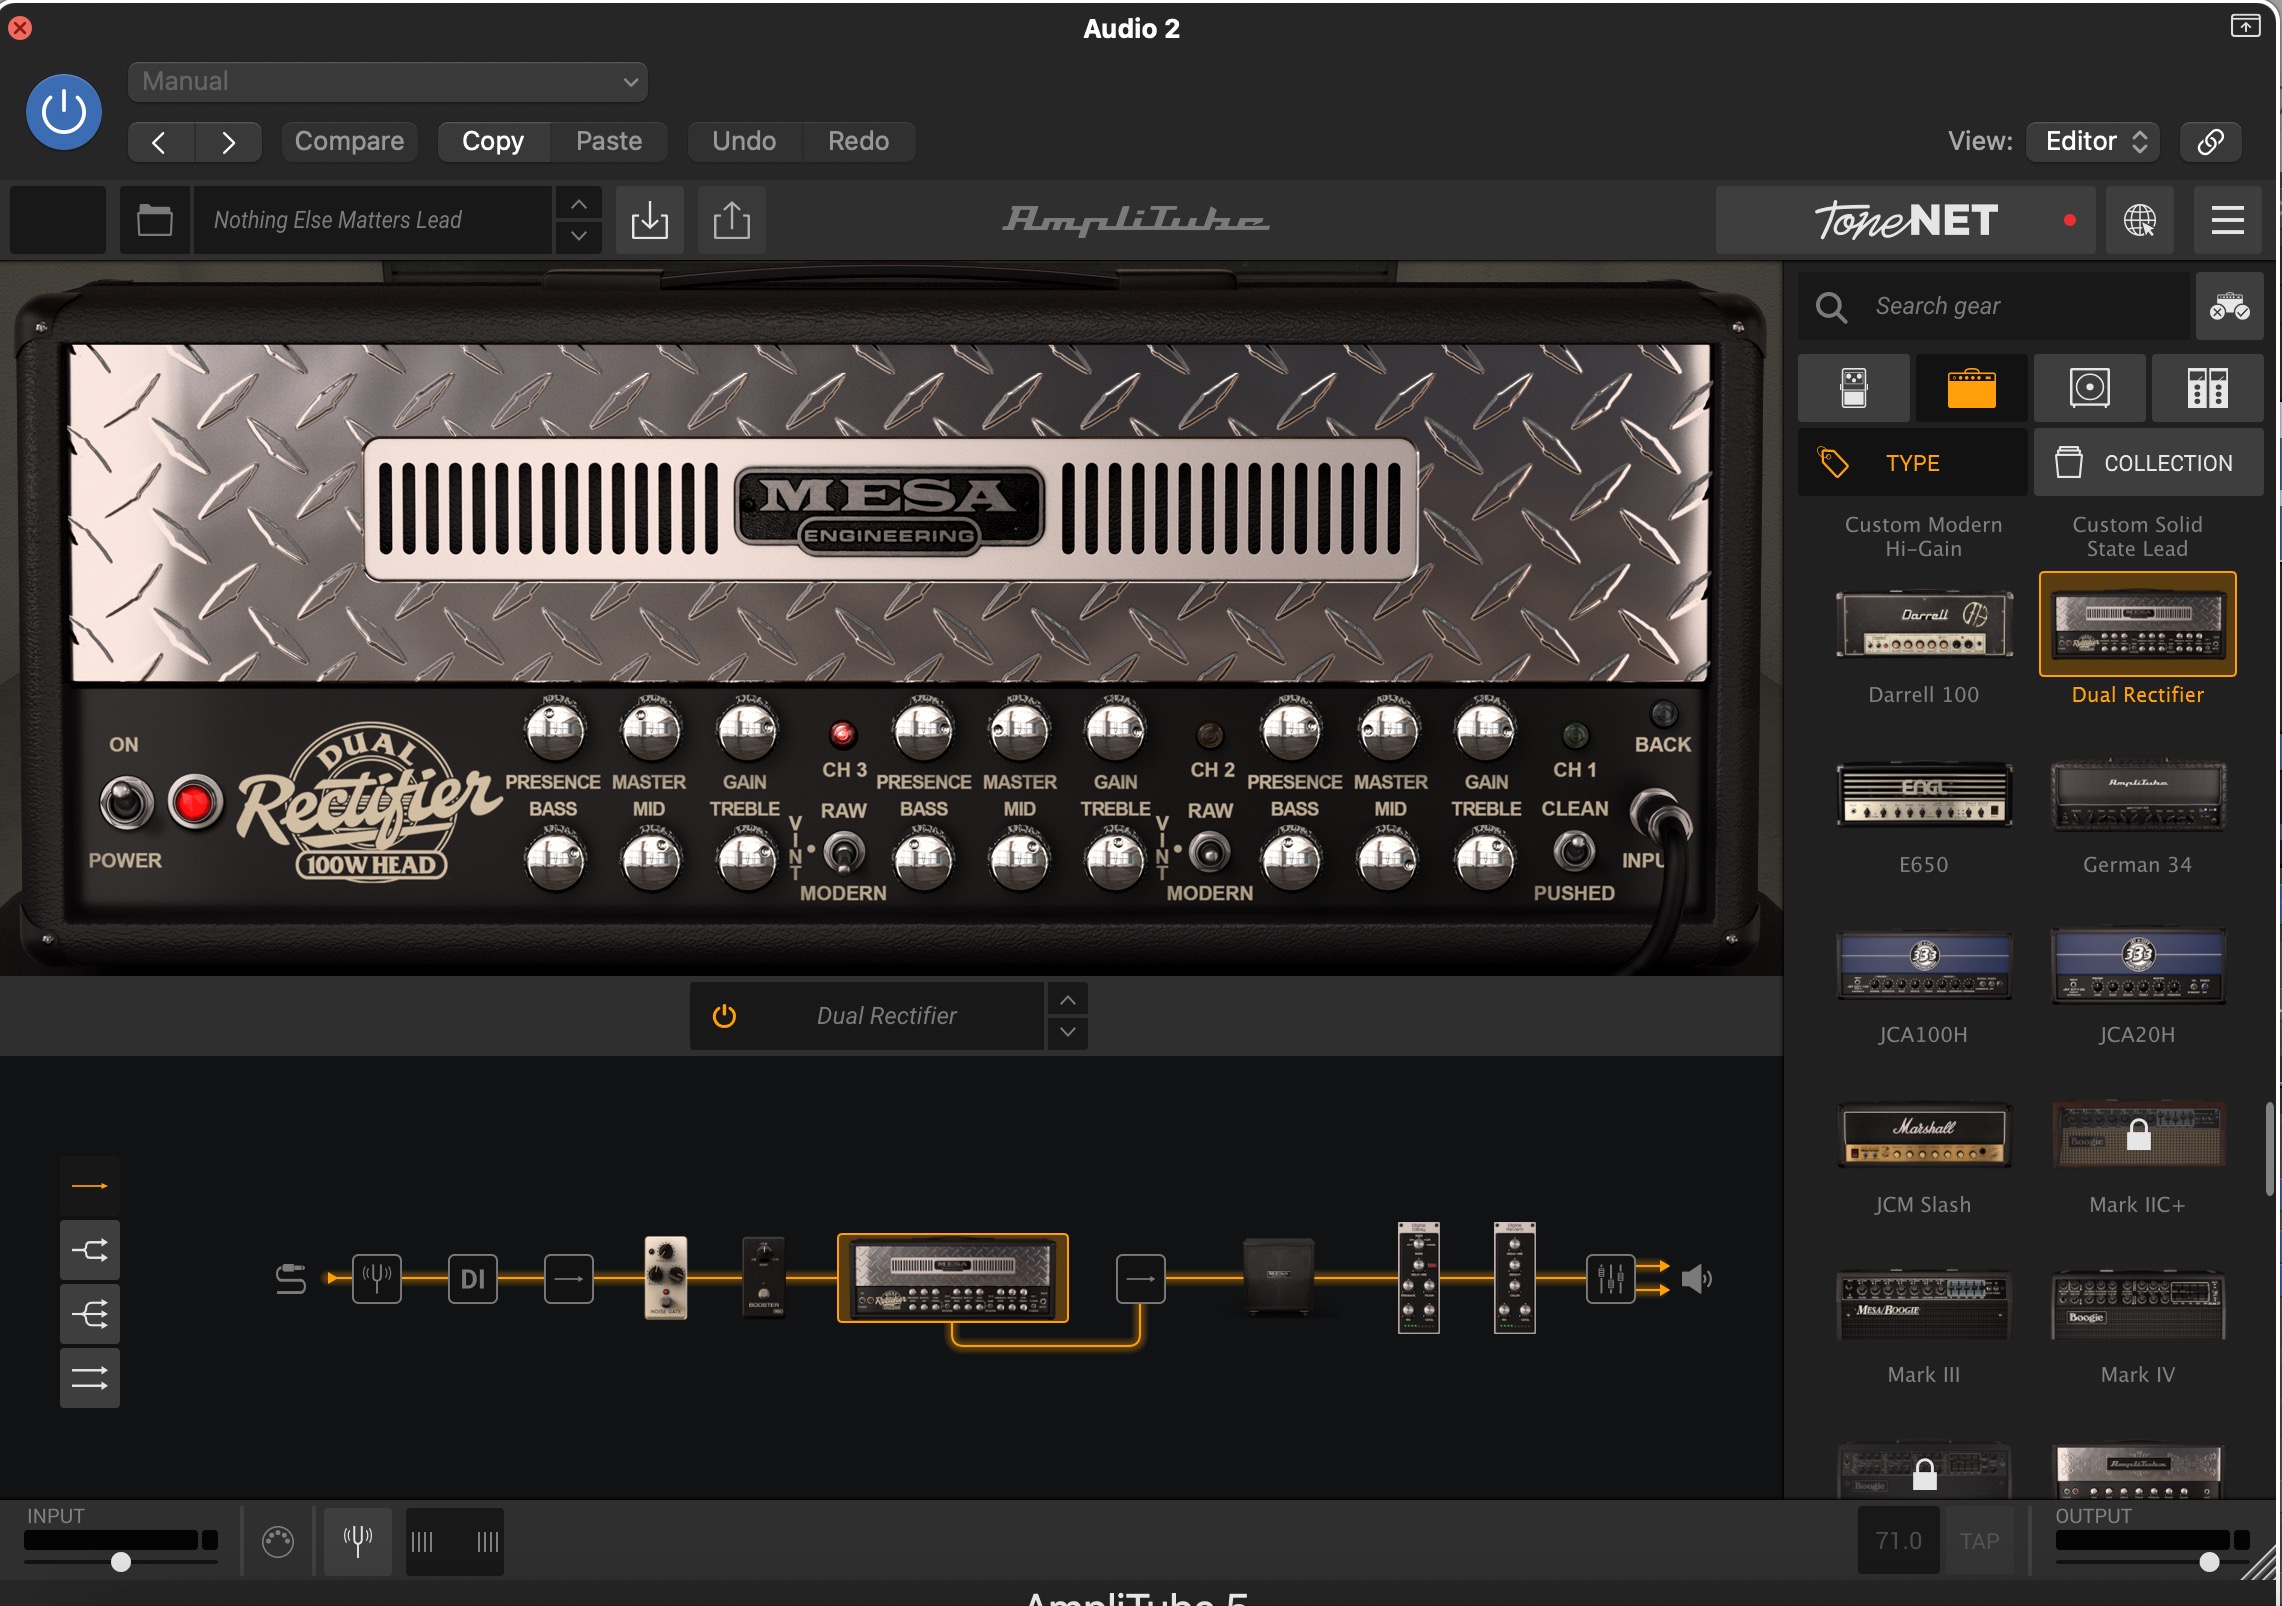This screenshot has width=2282, height=1606.
Task: Select the cabinet speaker gear category
Action: 2089,388
